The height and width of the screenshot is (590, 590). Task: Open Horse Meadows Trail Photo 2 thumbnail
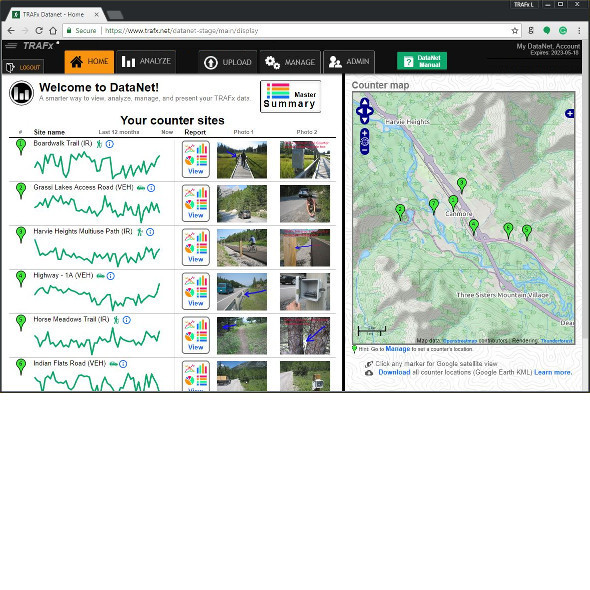tap(305, 336)
